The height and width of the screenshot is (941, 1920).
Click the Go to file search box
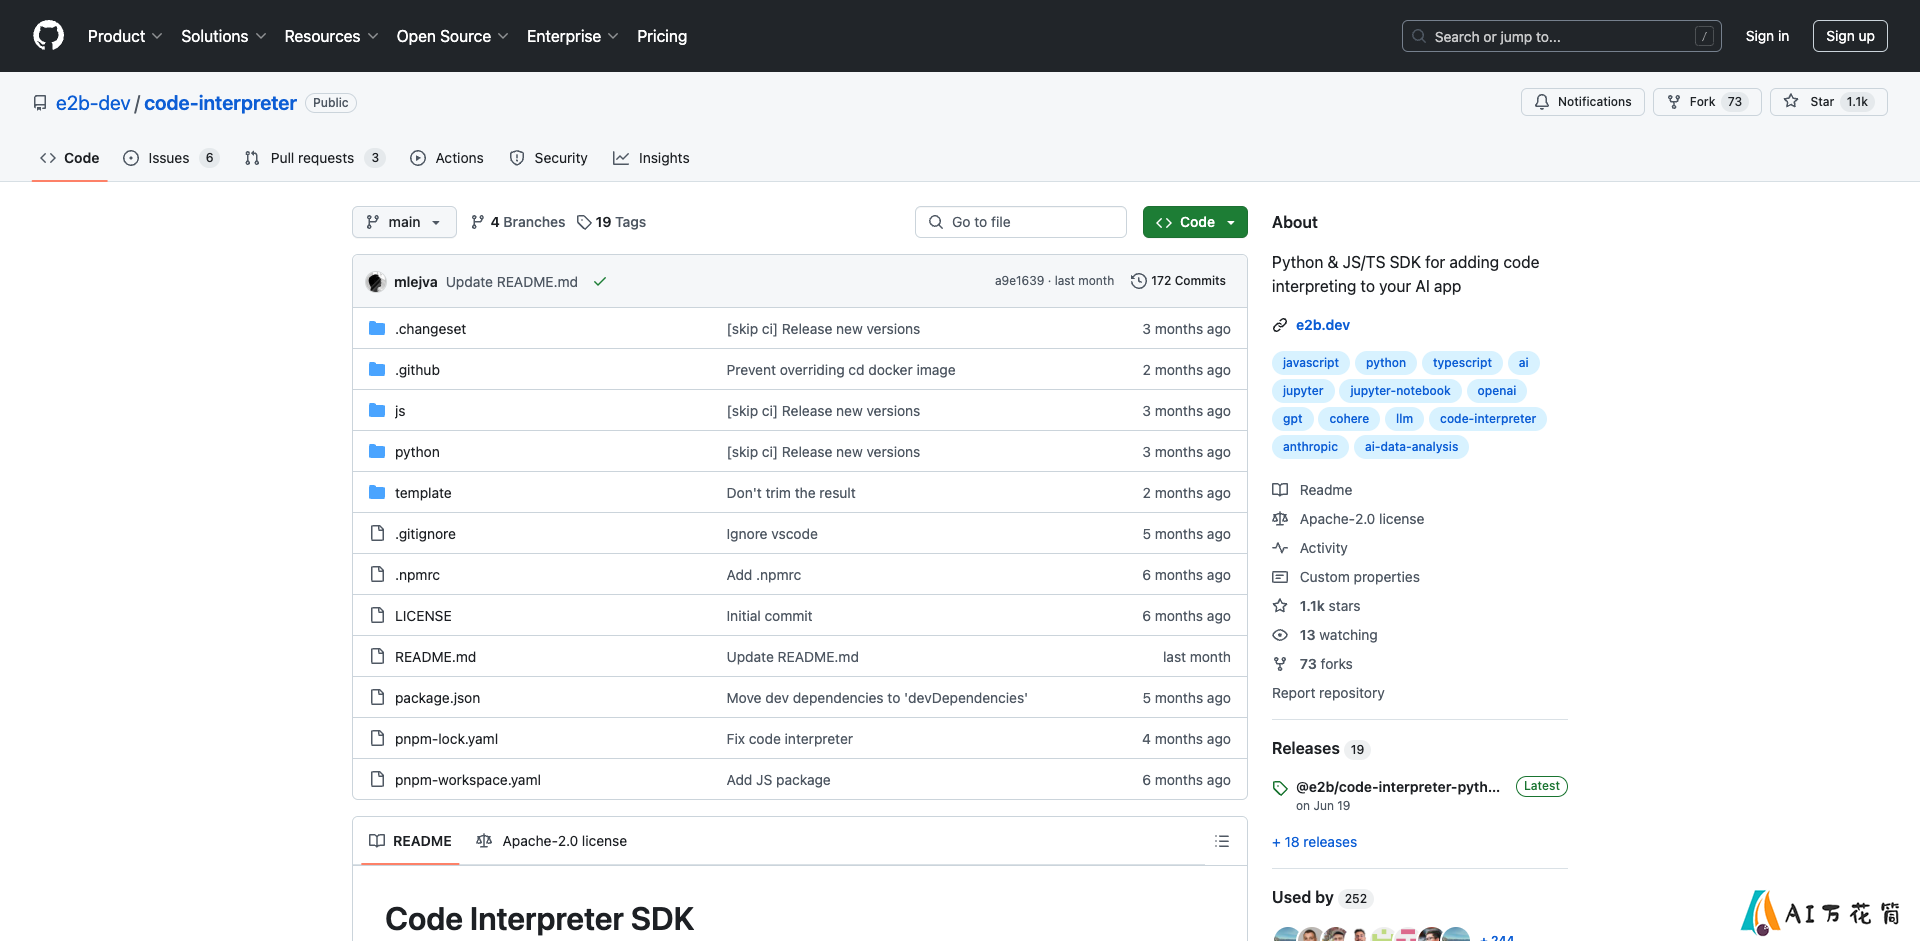click(x=1021, y=222)
